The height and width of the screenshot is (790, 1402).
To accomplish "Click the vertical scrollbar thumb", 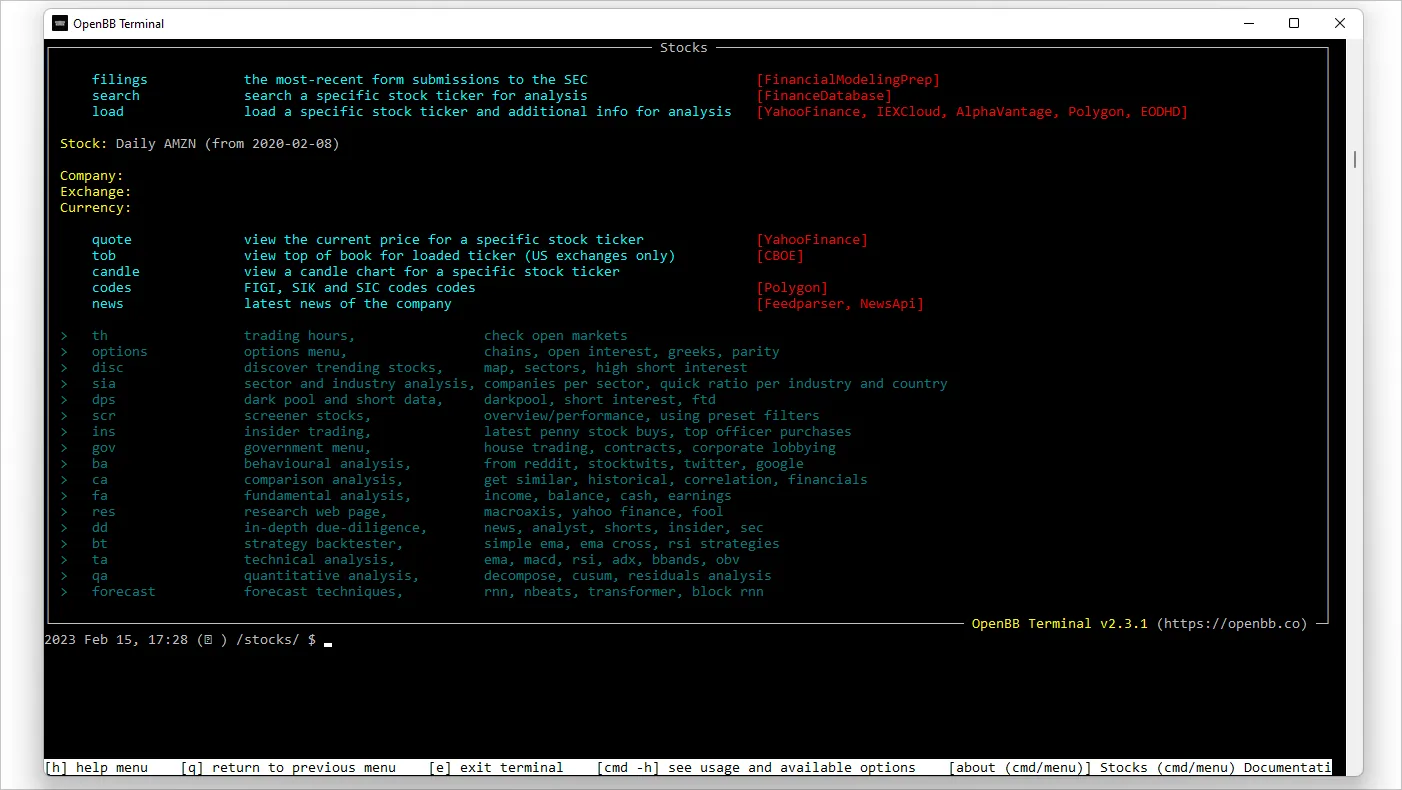I will [x=1354, y=159].
